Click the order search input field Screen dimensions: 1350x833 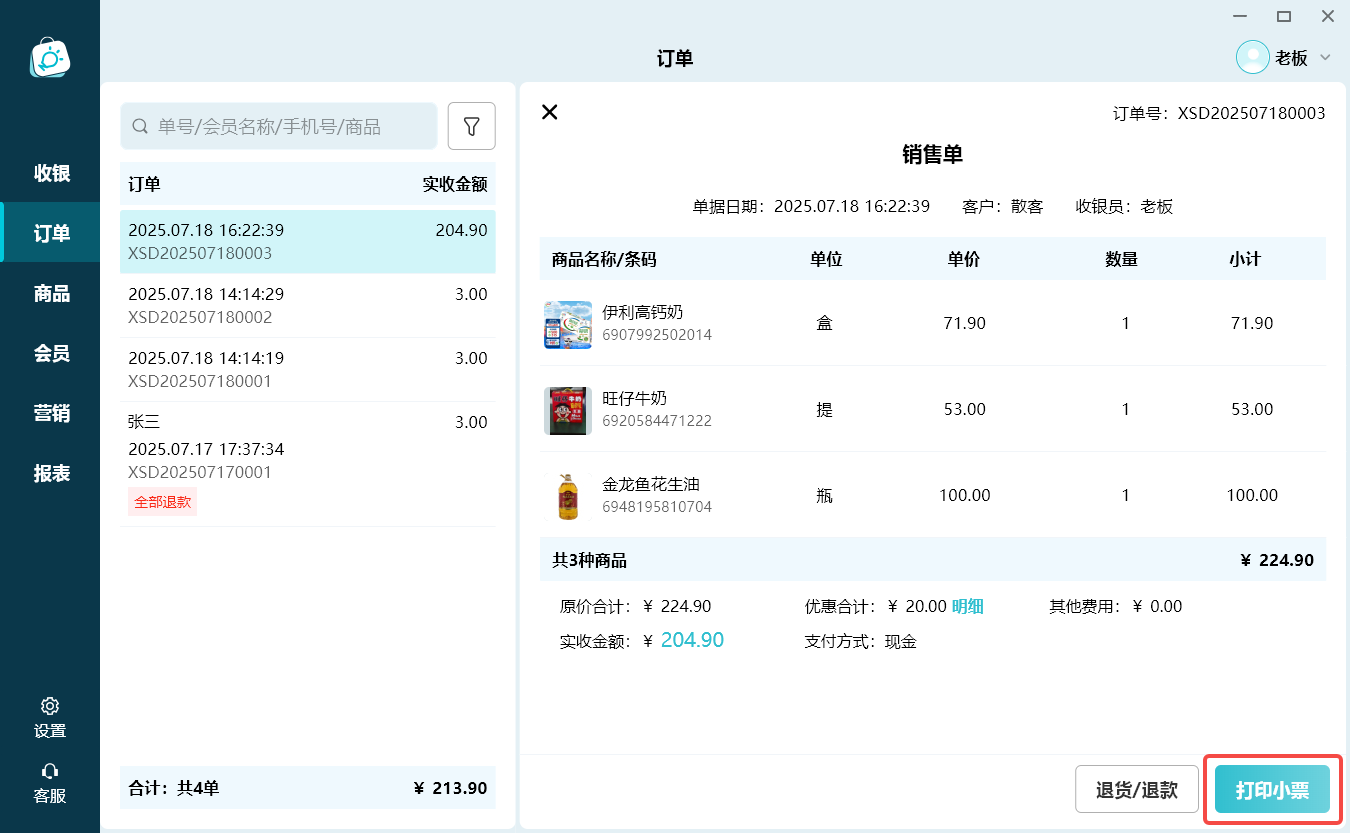[x=279, y=126]
